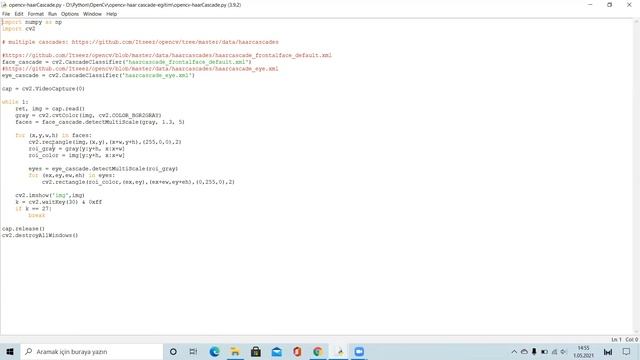Click the 'Ln: 1' status bar indicator
Viewport: 640px width, 360px height.
(616, 339)
